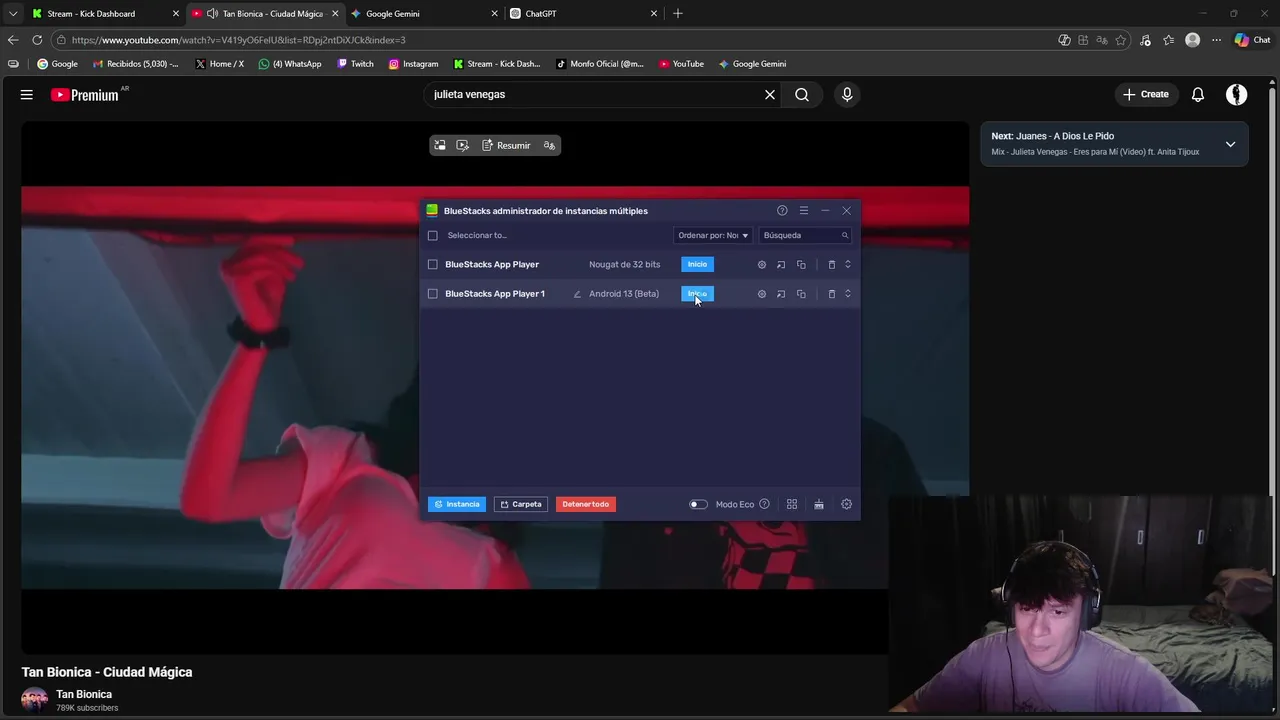Screen dimensions: 1280x720
Task: Open browser favorites list icon
Action: [1168, 40]
